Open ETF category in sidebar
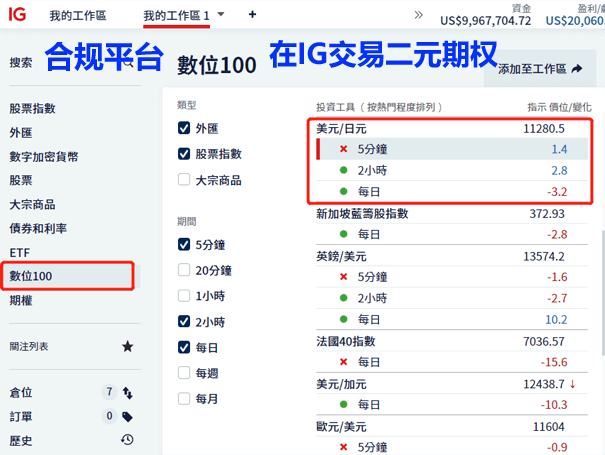The height and width of the screenshot is (455, 605). coord(20,253)
